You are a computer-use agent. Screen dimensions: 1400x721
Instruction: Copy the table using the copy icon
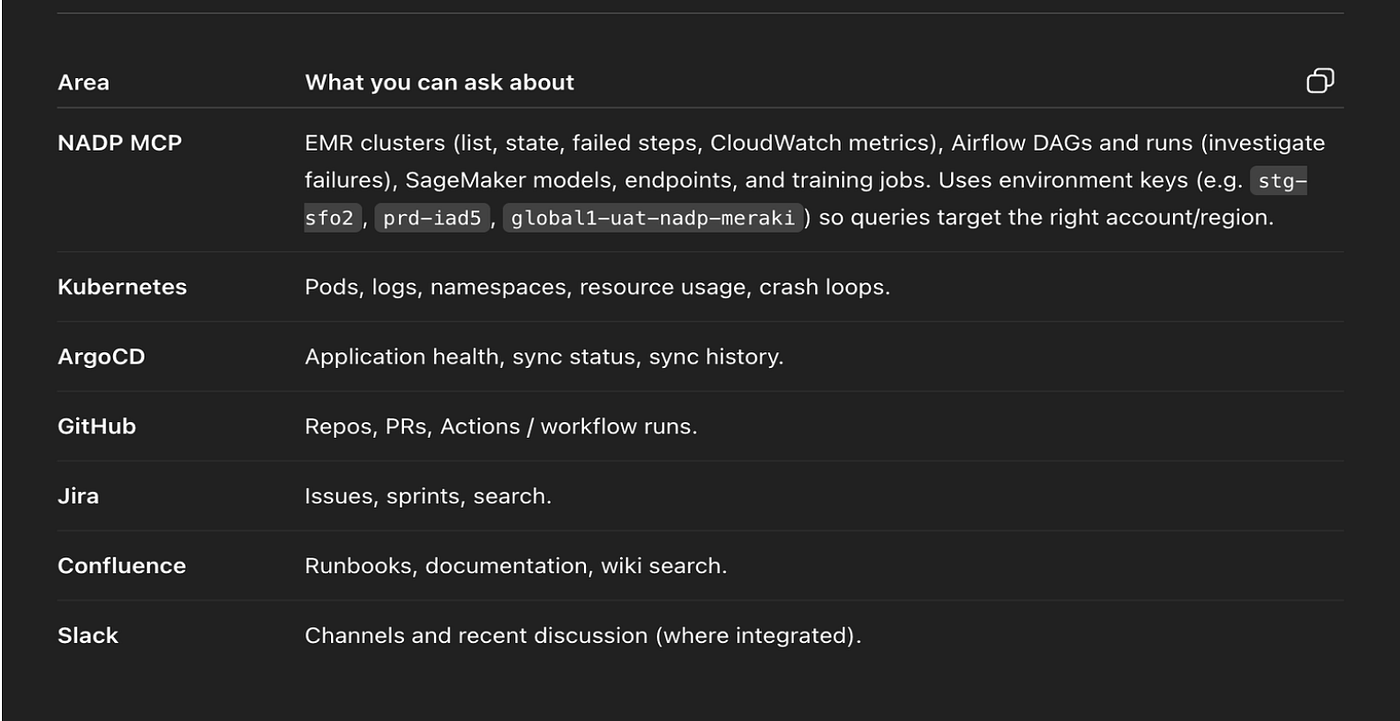point(1320,81)
